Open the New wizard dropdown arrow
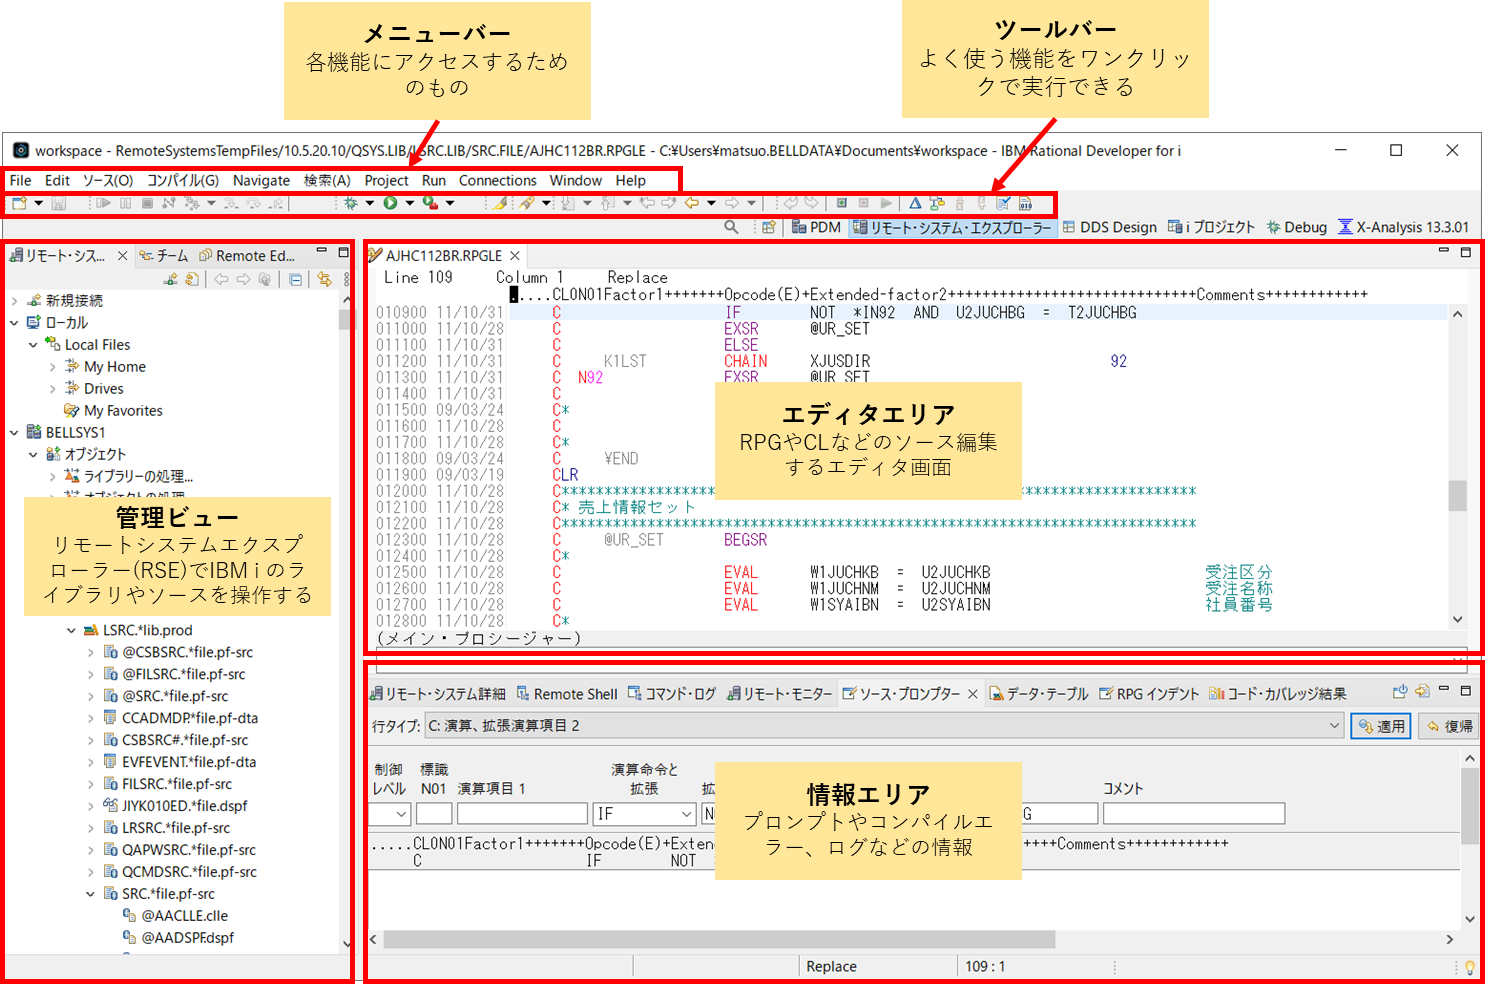The height and width of the screenshot is (984, 1485). (x=39, y=203)
